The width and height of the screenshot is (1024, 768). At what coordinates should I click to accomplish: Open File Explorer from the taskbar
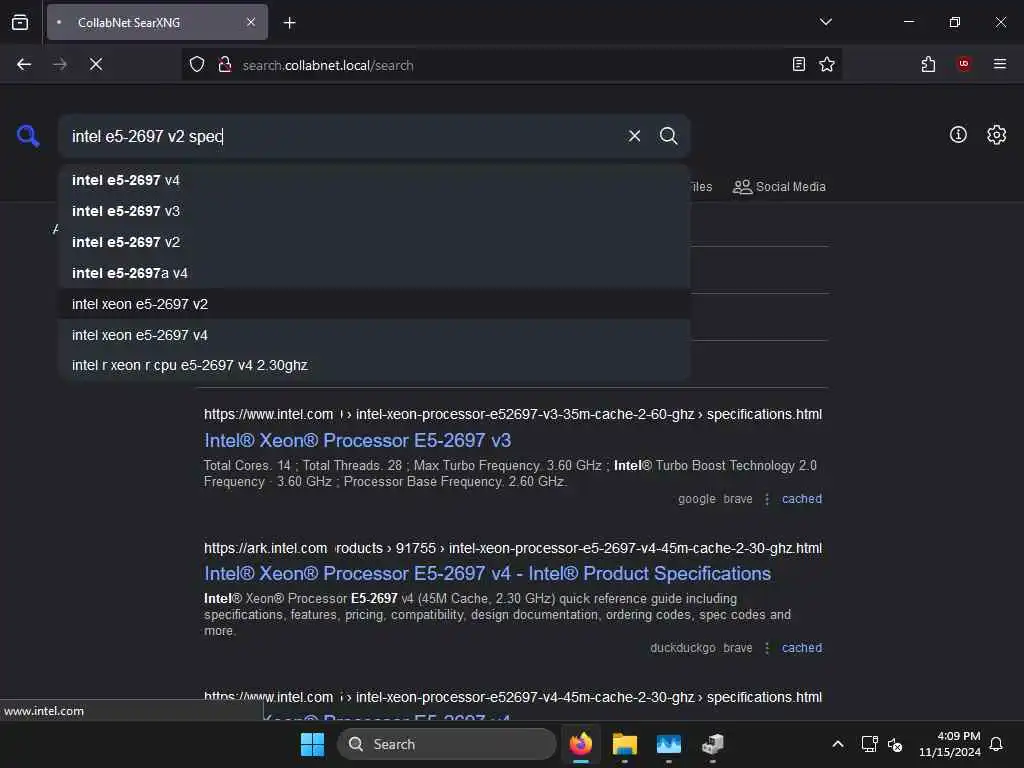[x=624, y=744]
